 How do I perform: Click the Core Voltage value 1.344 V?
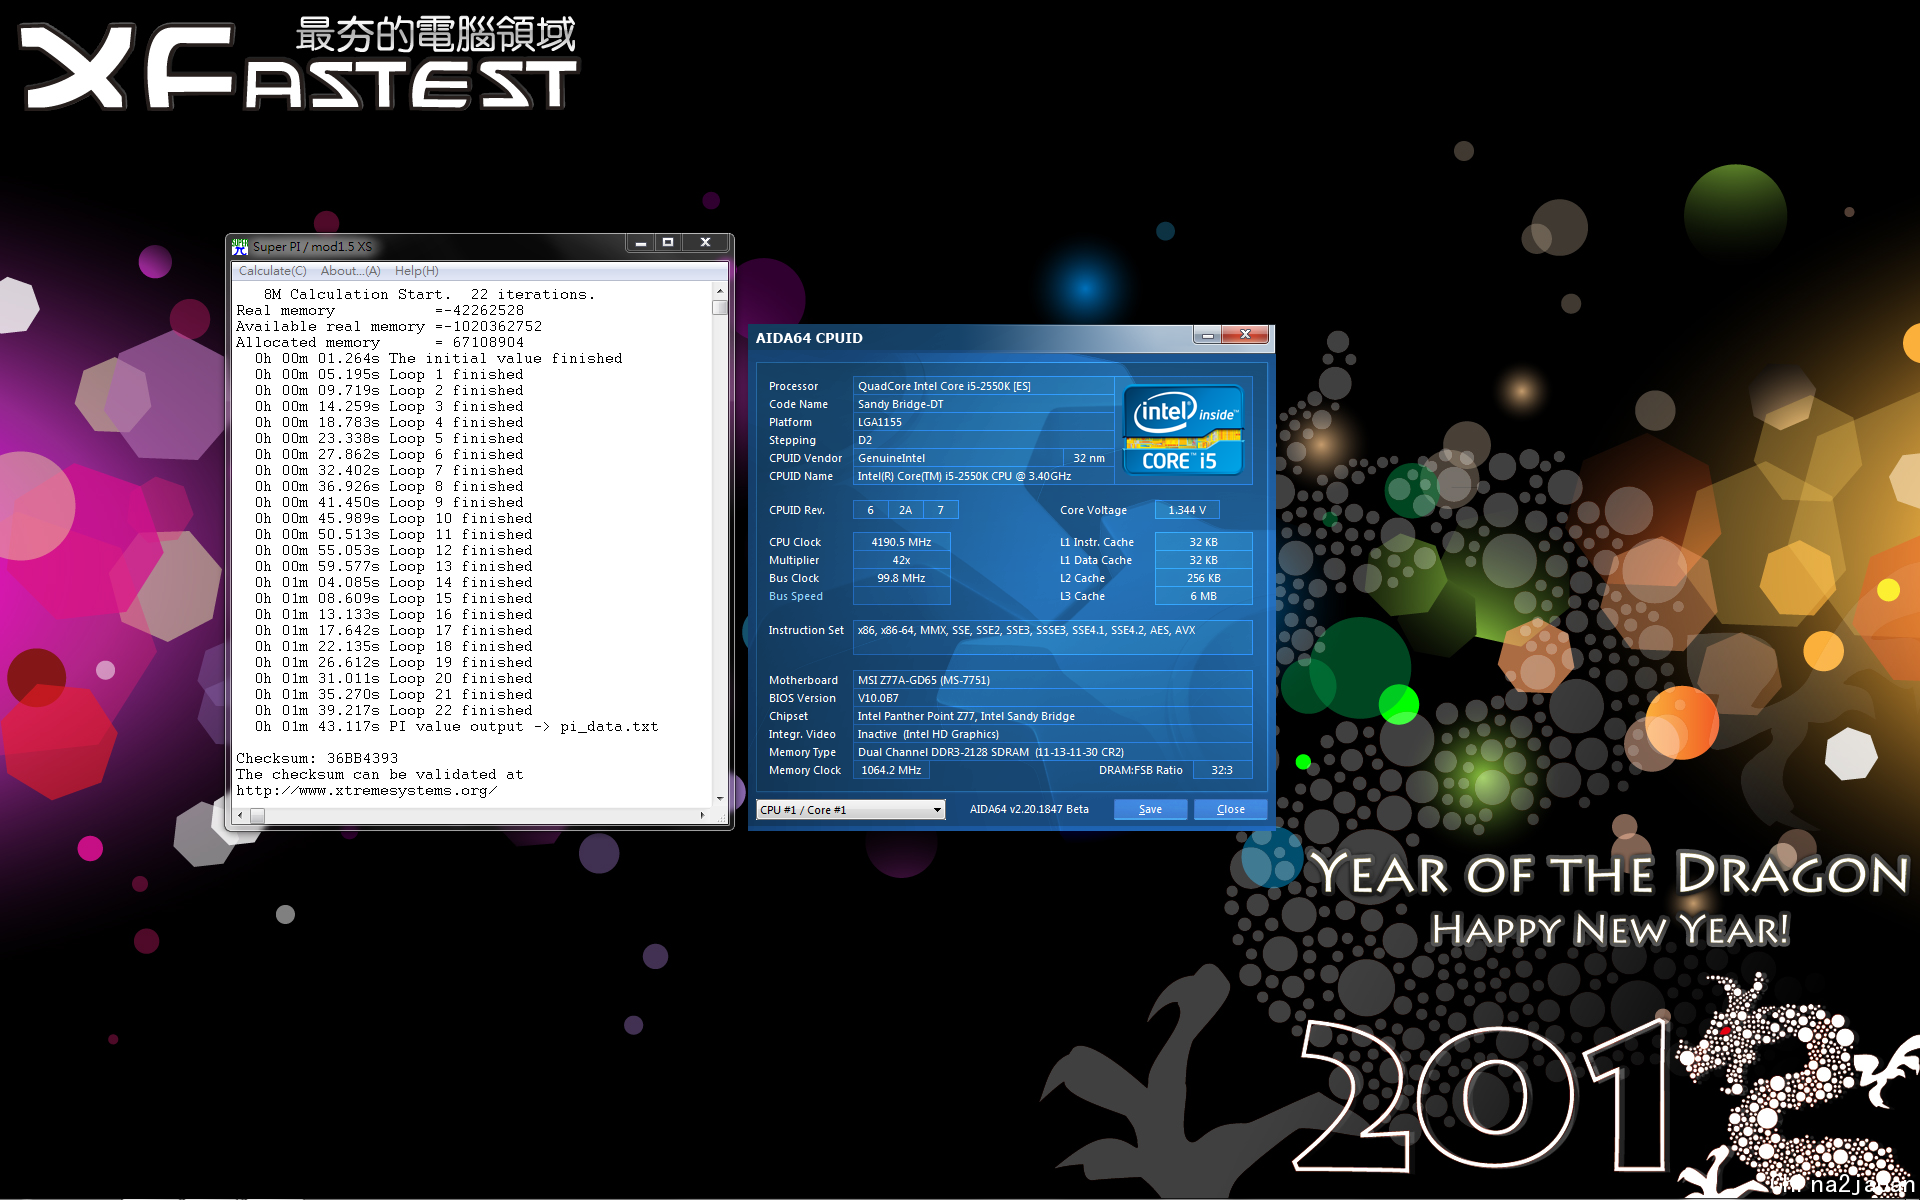coord(1187,510)
